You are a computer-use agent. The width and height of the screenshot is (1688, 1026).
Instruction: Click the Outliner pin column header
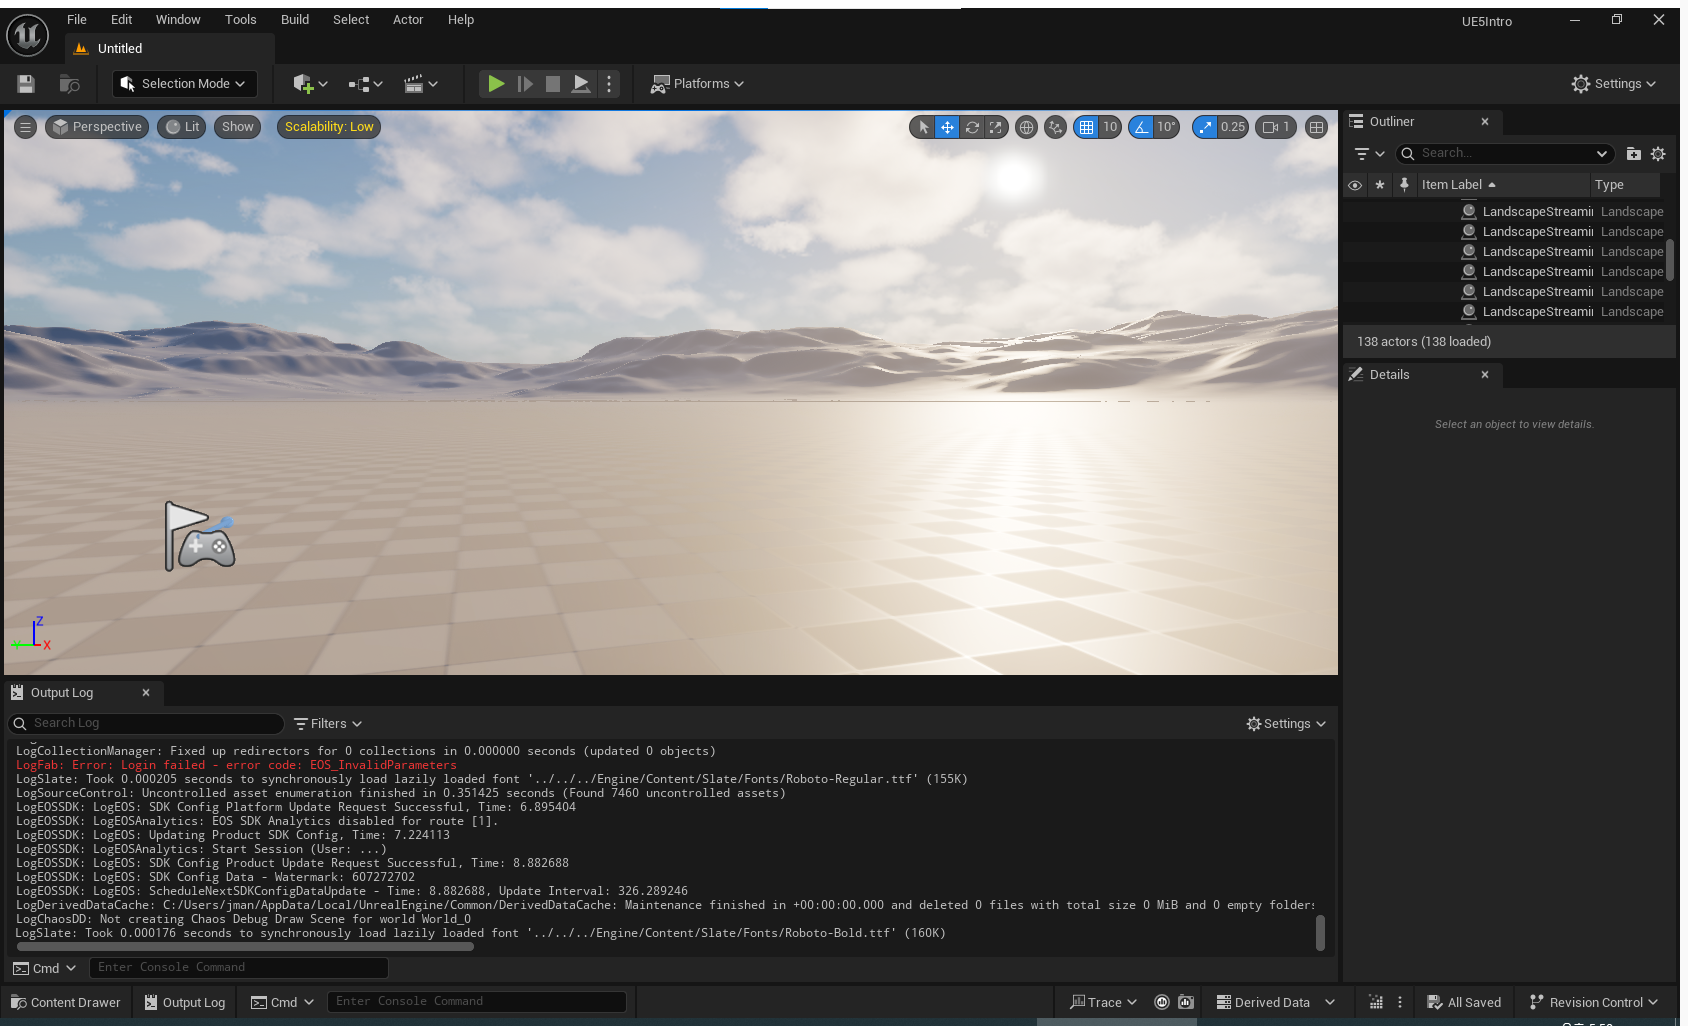1404,185
